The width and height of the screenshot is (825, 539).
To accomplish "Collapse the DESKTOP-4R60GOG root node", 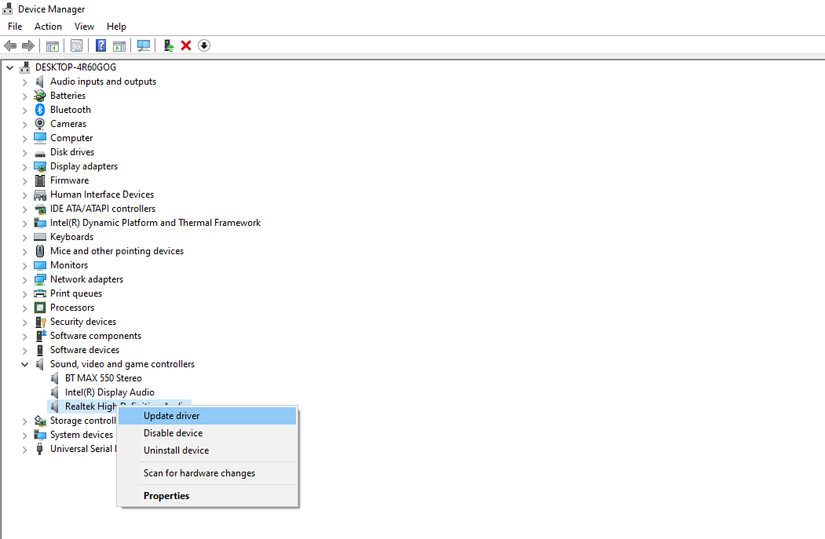I will [9, 67].
